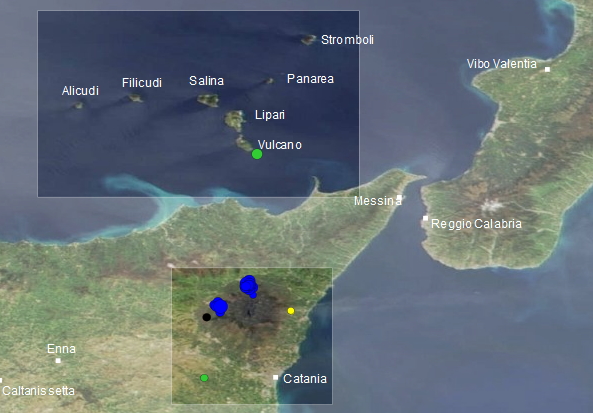Viewport: 593px width, 413px height.
Task: Click the Lipari island label
Action: click(x=270, y=115)
